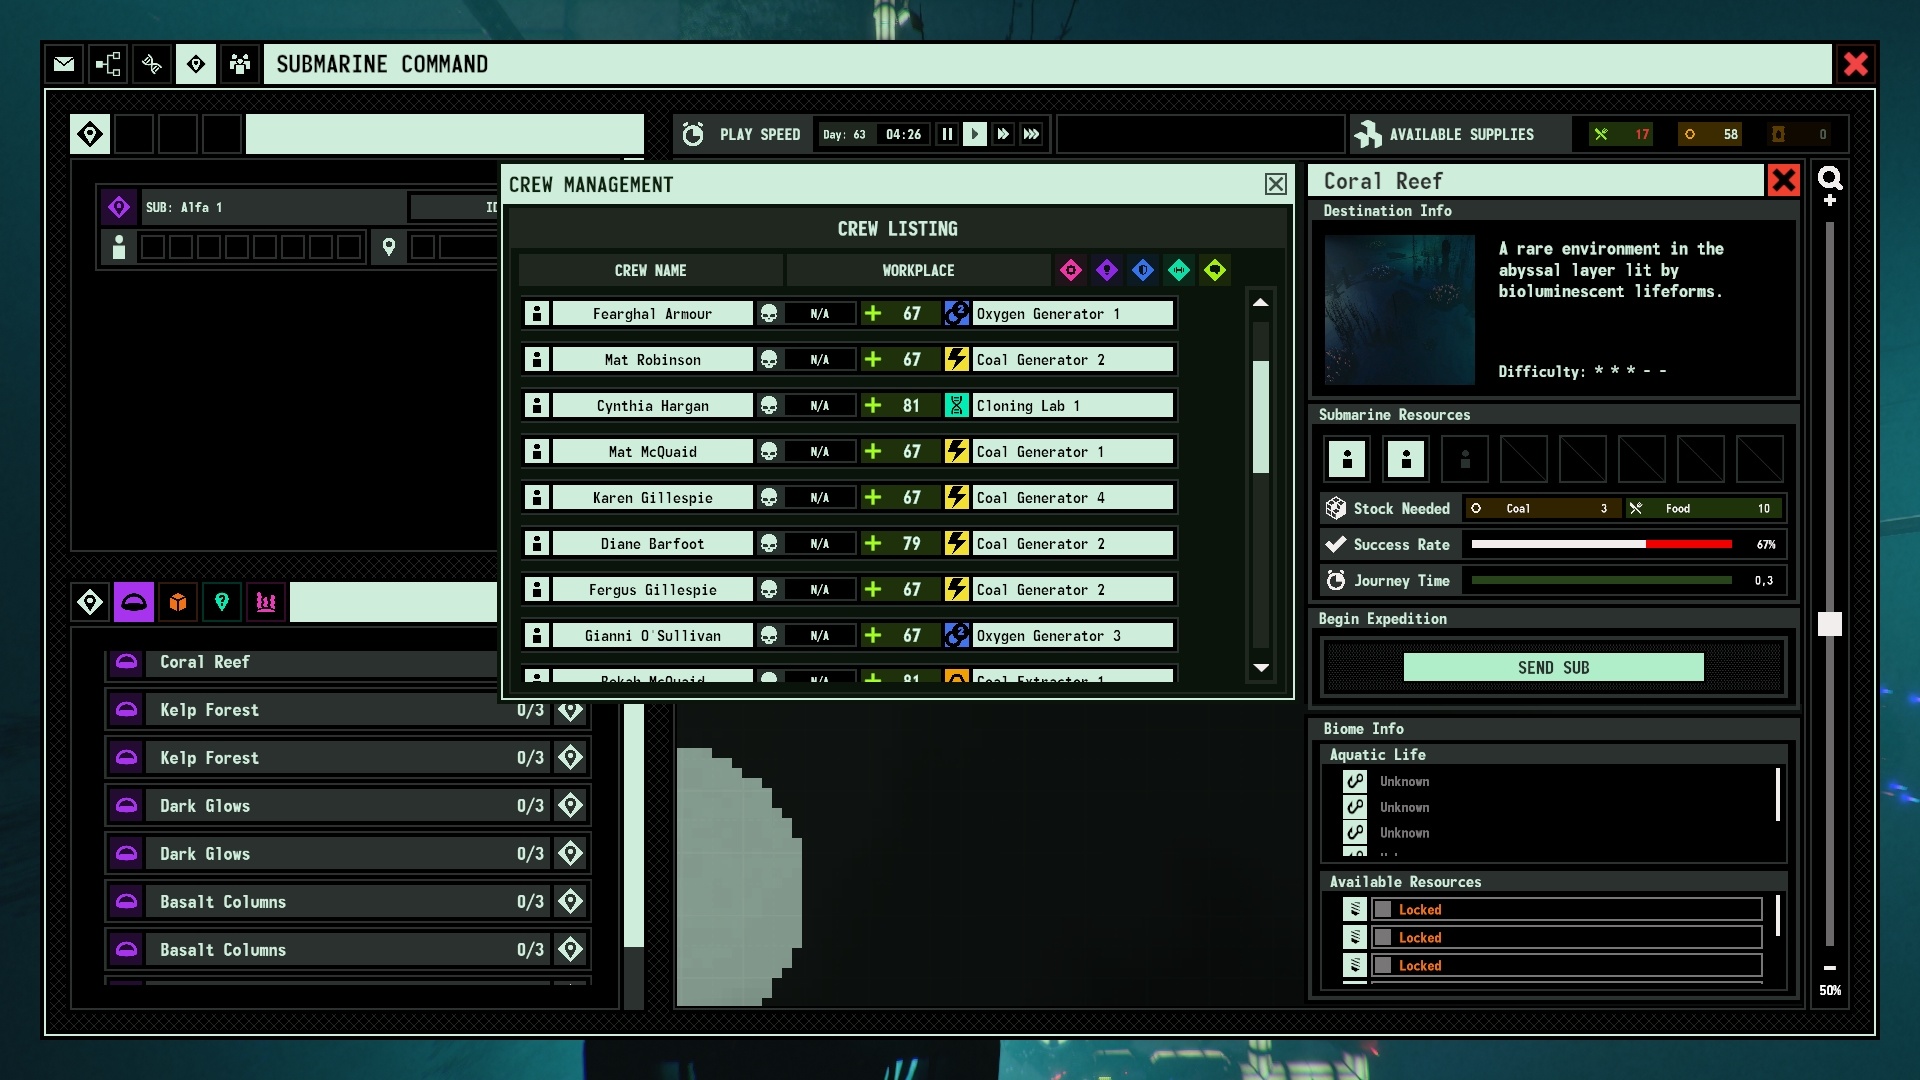Select the crew roster icon in toolbar
Viewport: 1920px width, 1080px height.
click(x=237, y=62)
